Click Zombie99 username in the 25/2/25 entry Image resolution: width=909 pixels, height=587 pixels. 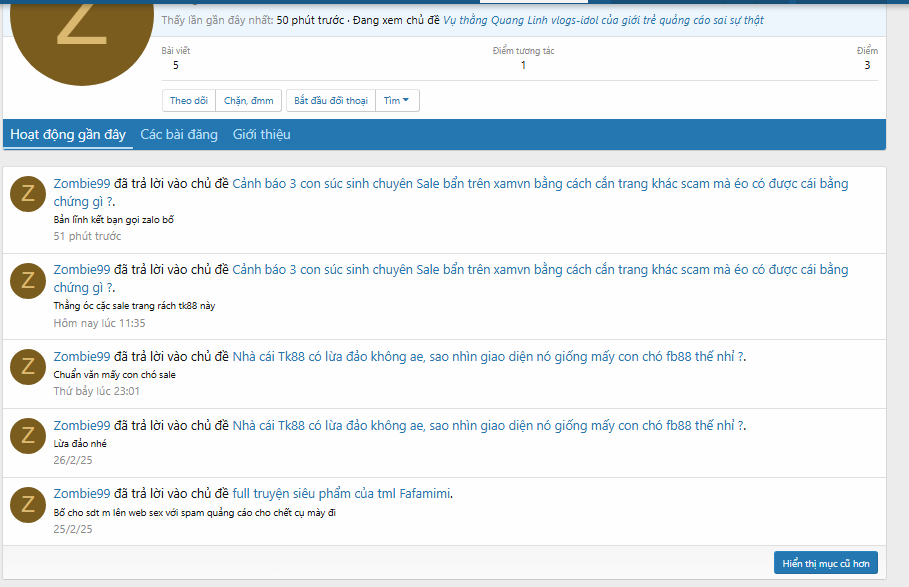(x=82, y=494)
